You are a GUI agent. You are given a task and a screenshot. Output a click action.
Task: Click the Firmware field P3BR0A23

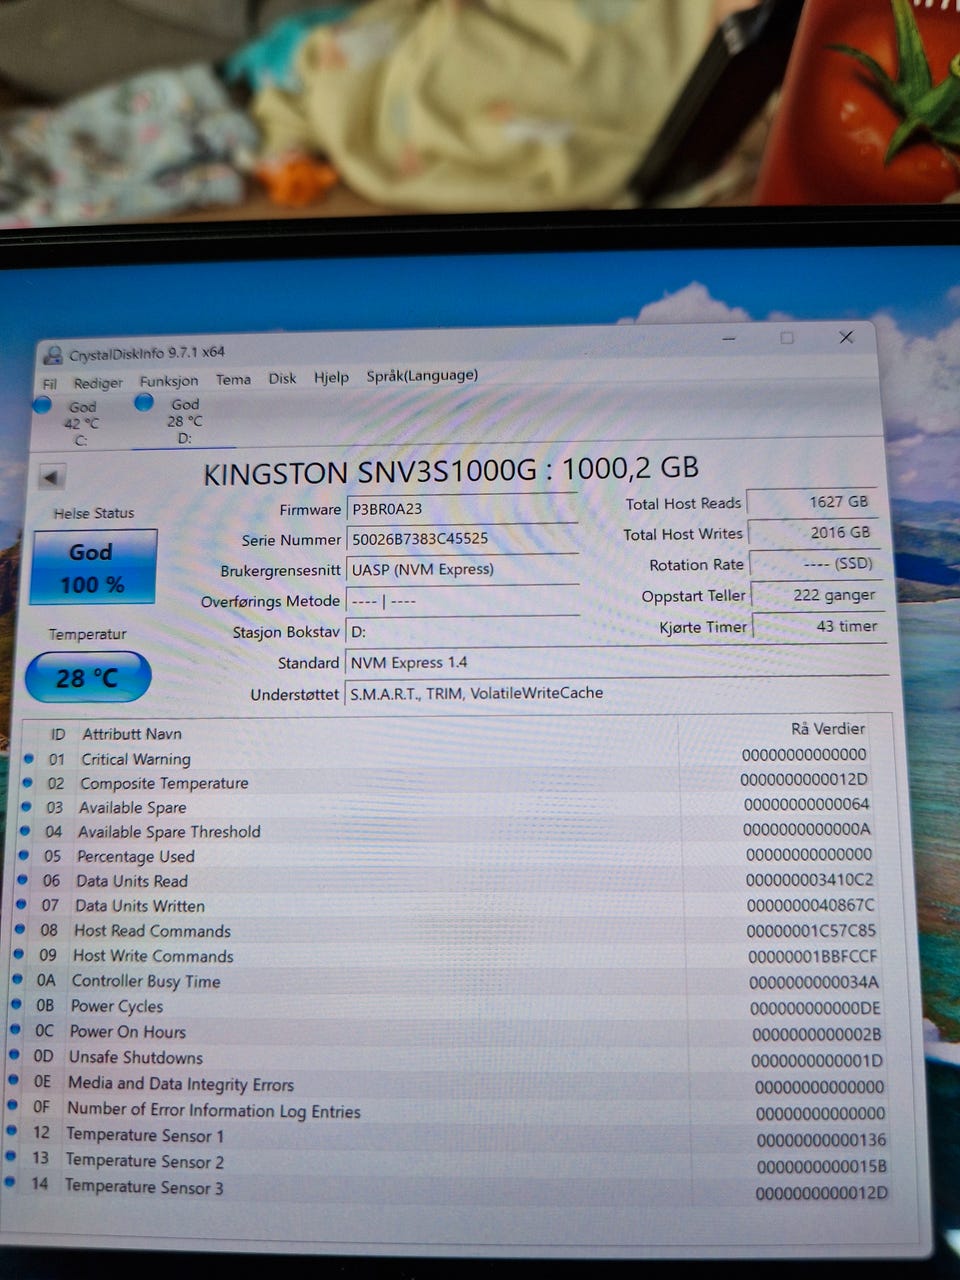click(x=462, y=508)
